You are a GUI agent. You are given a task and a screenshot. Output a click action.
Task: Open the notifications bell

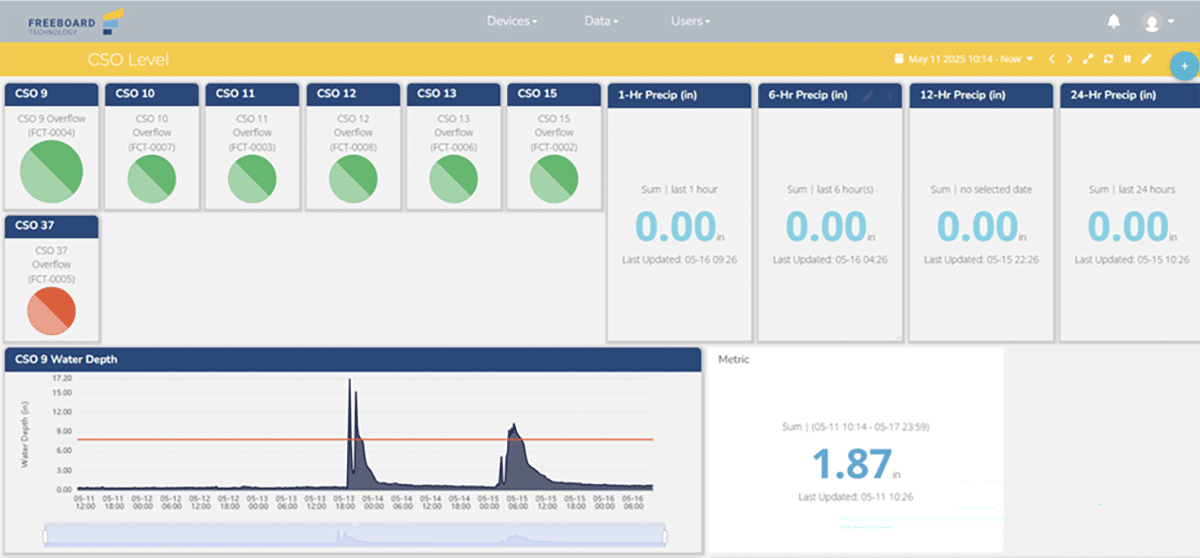tap(1114, 21)
